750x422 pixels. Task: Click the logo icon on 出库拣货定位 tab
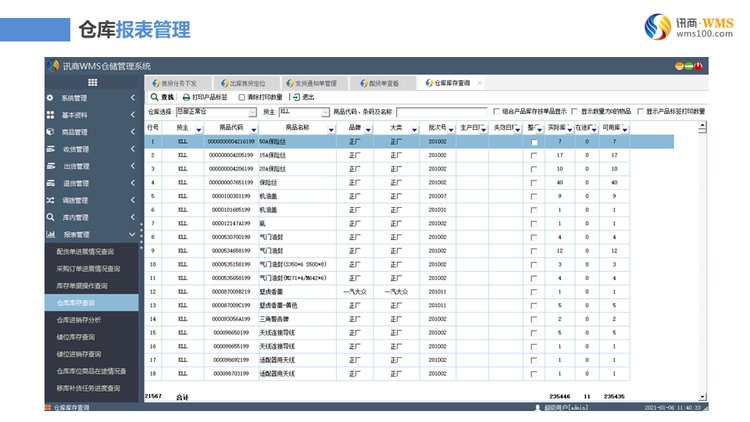coord(225,83)
